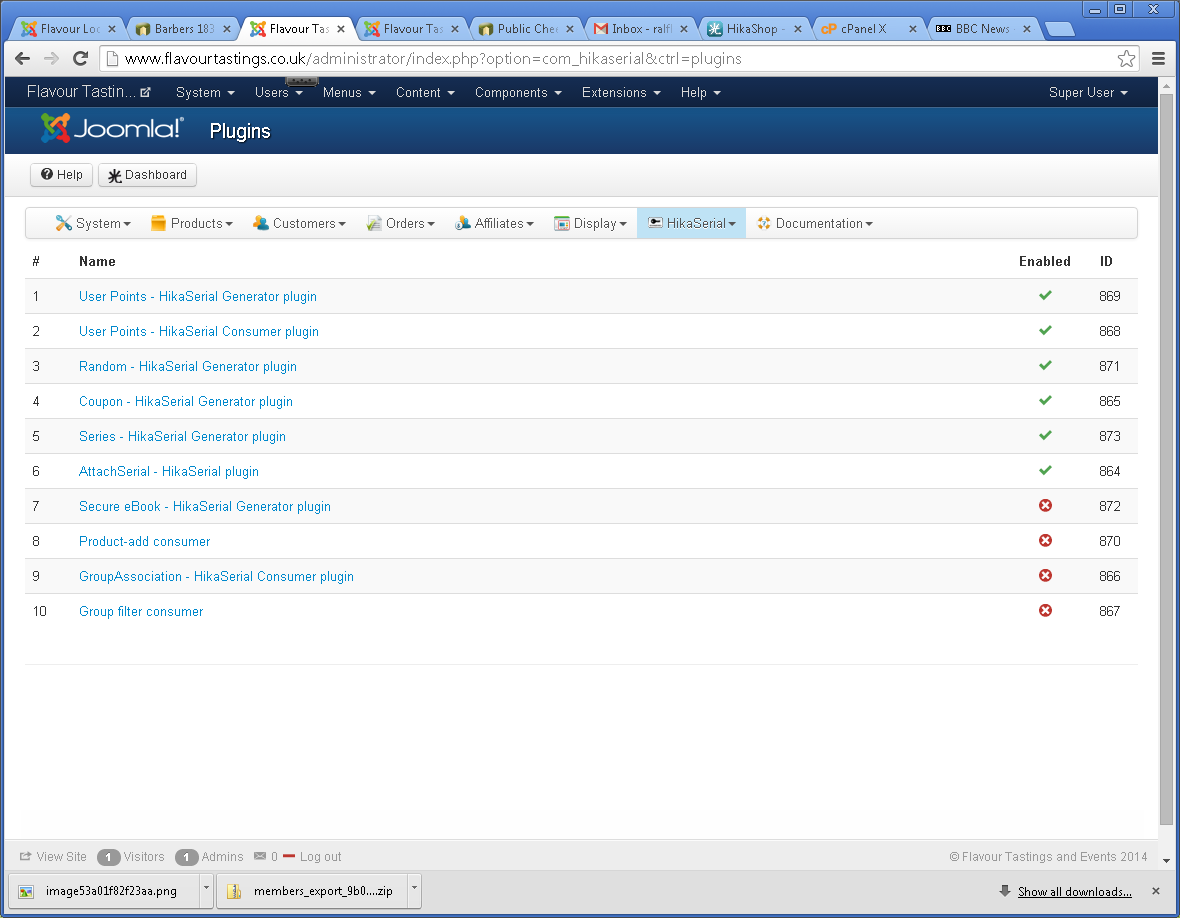The width and height of the screenshot is (1180, 918).
Task: Open the Components menu
Action: 519,93
